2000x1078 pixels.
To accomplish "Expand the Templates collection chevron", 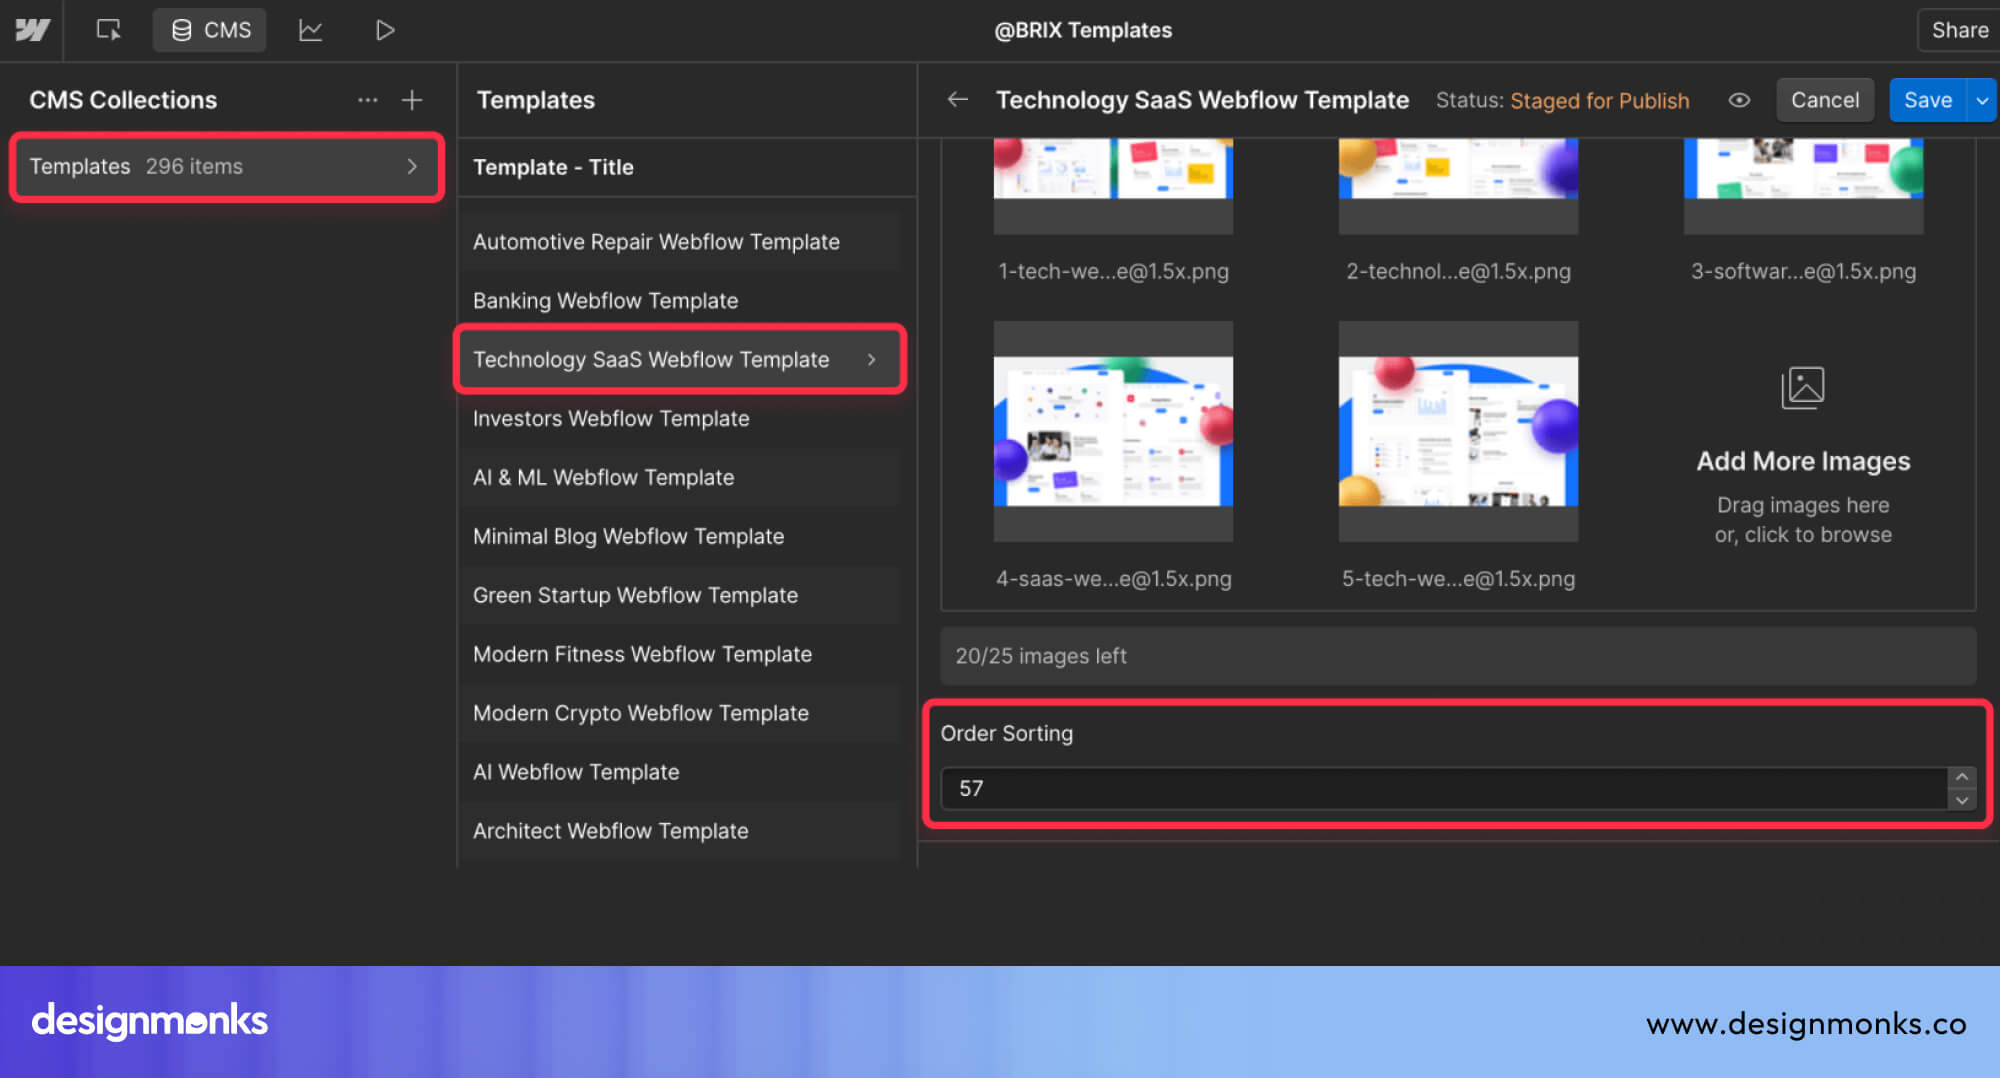I will pyautogui.click(x=412, y=167).
